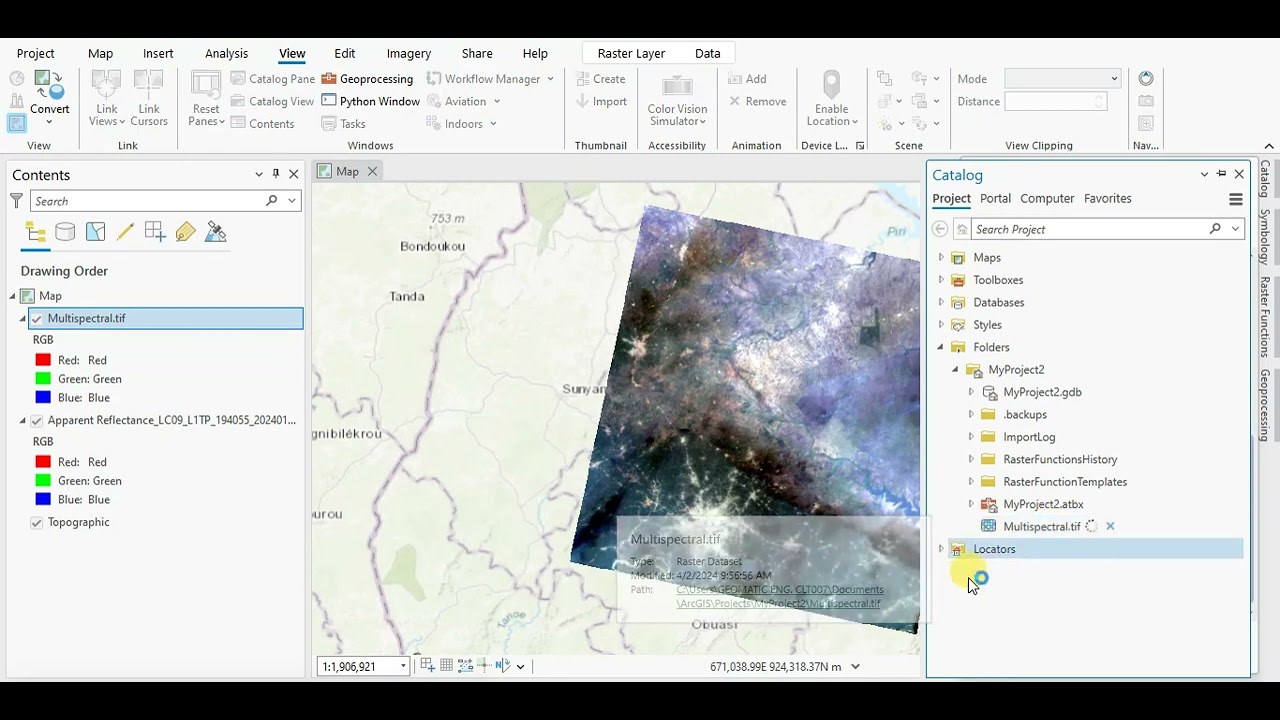1280x720 pixels.
Task: Toggle Apparent Reflectance layer visibility checkbox
Action: tap(37, 421)
